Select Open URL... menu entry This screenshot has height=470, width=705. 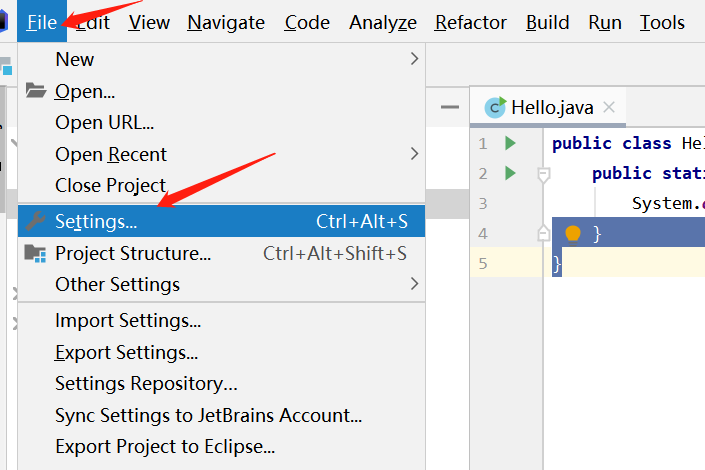[221, 122]
